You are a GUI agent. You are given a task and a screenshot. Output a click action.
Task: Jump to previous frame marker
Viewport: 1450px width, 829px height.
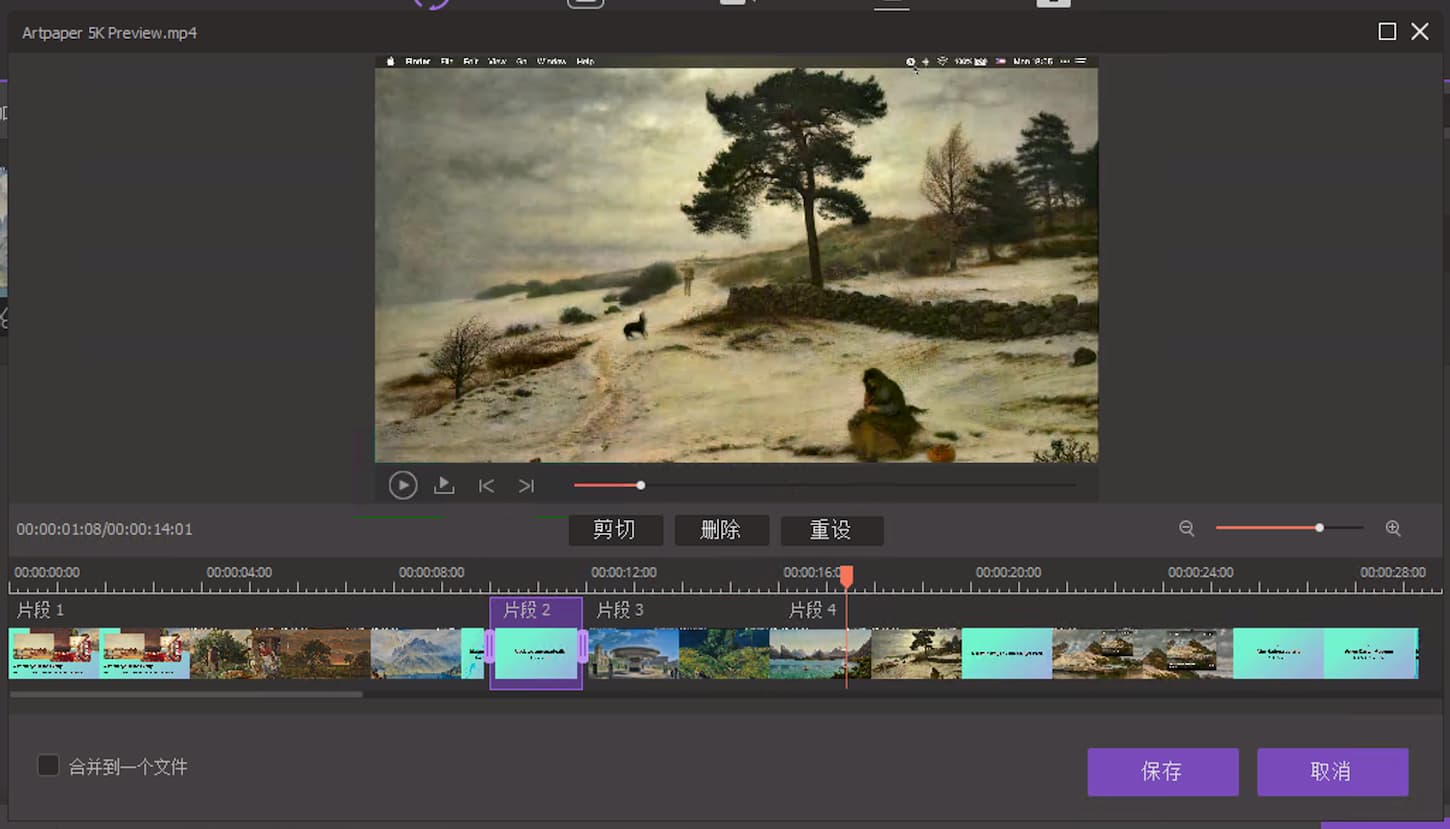pyautogui.click(x=486, y=486)
